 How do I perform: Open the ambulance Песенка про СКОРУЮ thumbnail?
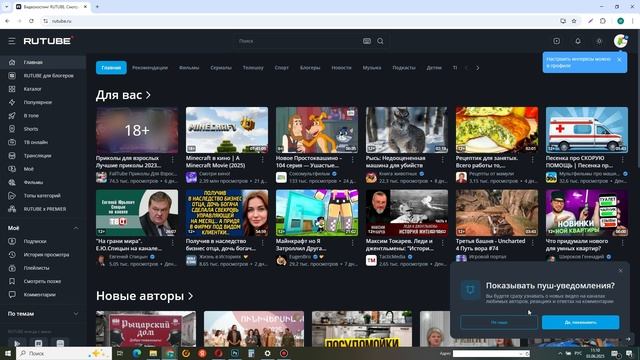click(587, 130)
